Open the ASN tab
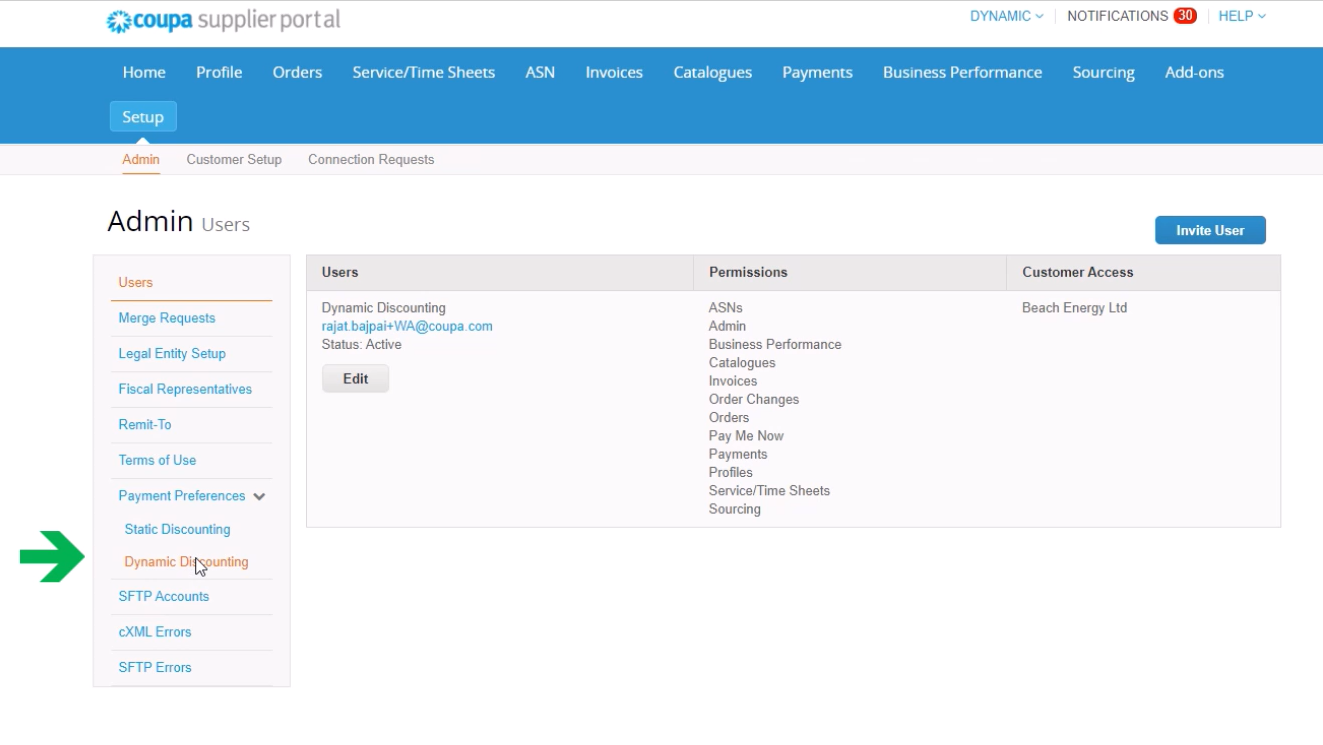This screenshot has height=745, width=1323. pyautogui.click(x=540, y=72)
